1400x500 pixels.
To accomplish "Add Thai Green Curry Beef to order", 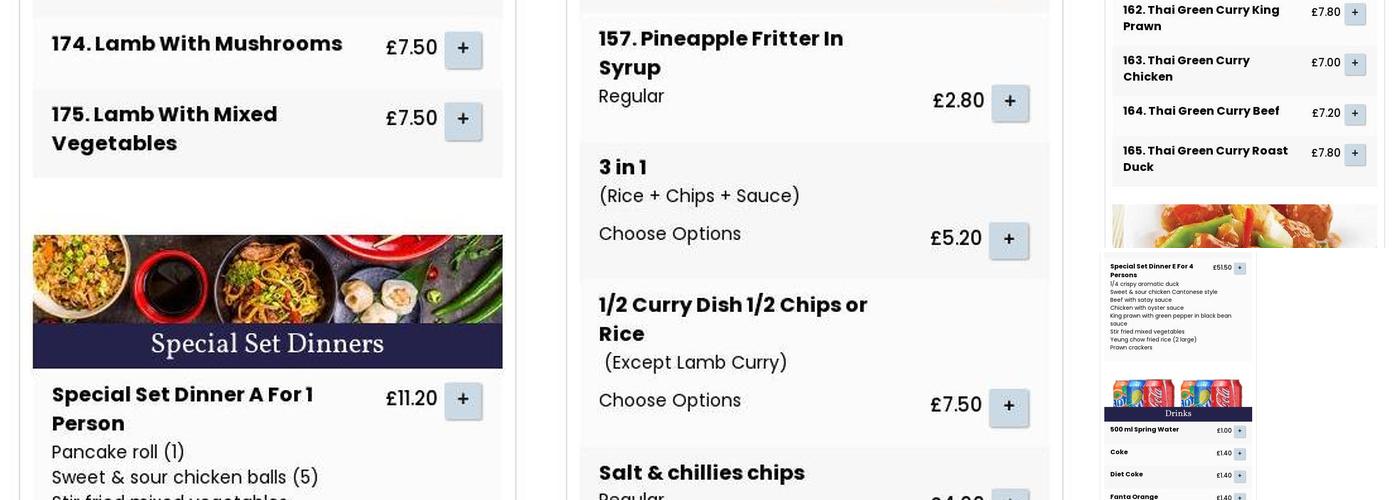I will pyautogui.click(x=1355, y=114).
